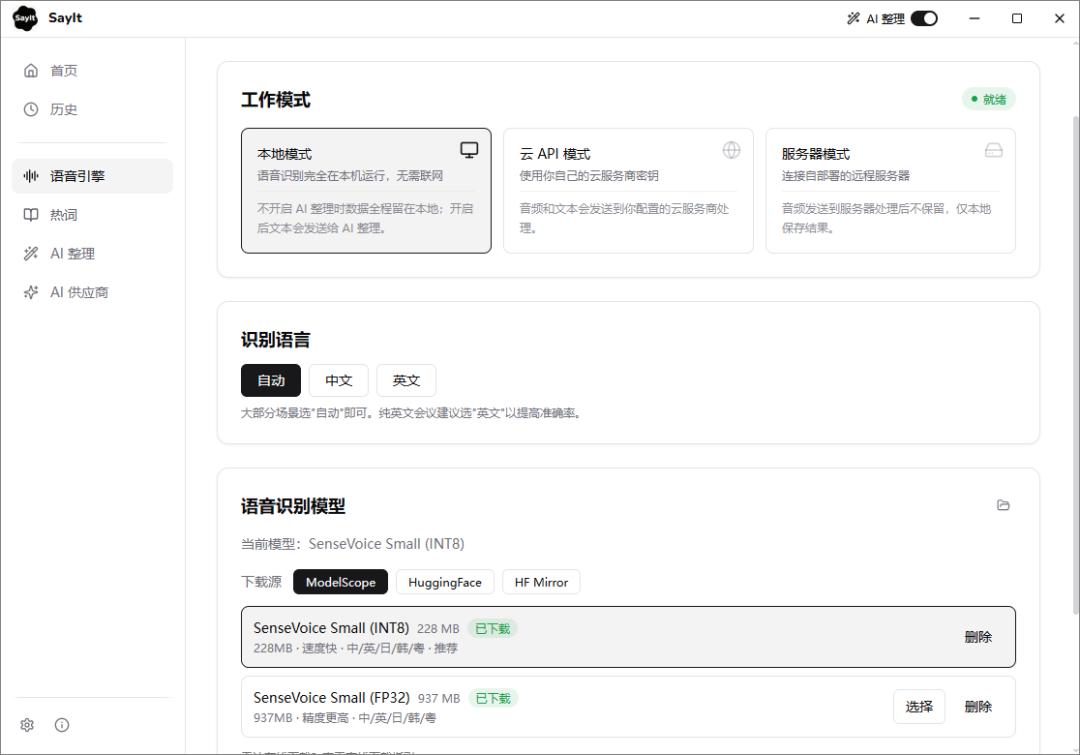This screenshot has height=755, width=1080.
Task: Select the 本地模式 card
Action: (366, 191)
